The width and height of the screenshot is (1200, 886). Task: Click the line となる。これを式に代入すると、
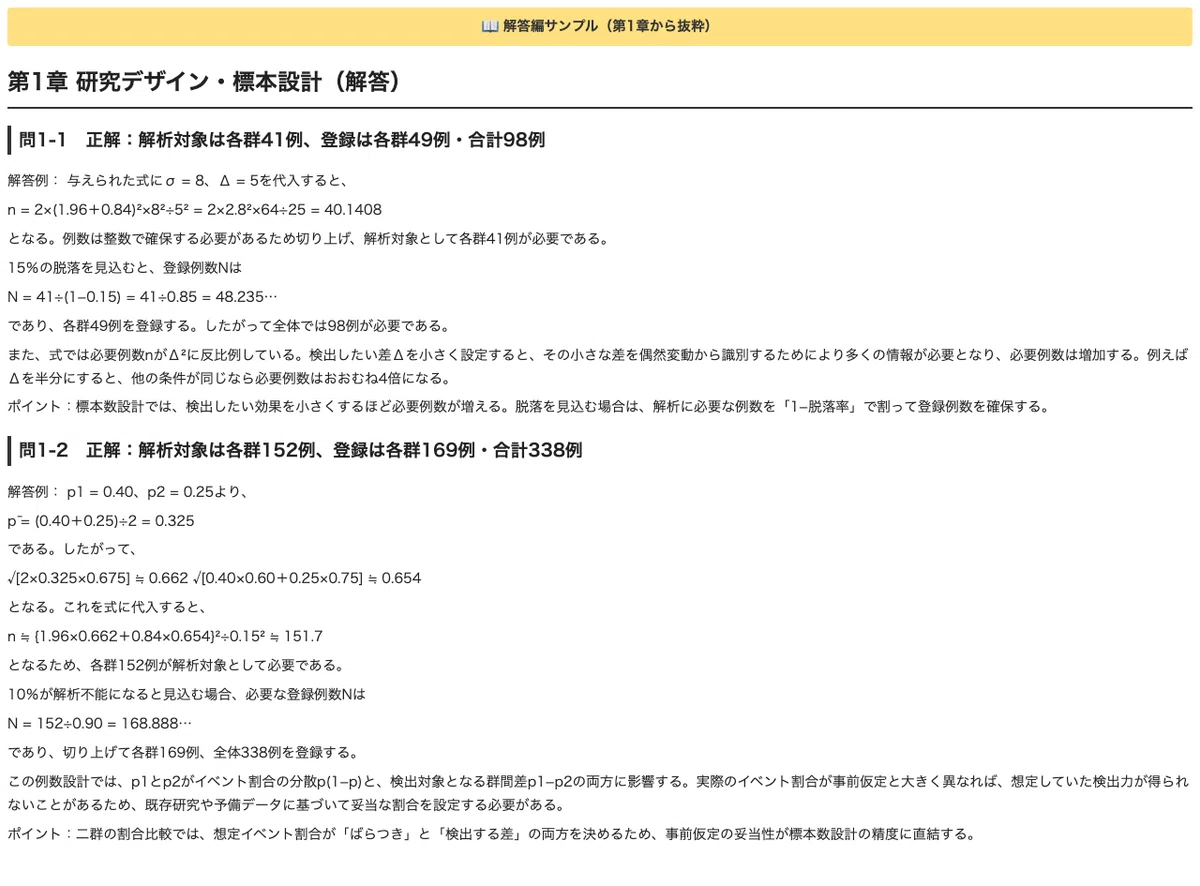coord(107,607)
